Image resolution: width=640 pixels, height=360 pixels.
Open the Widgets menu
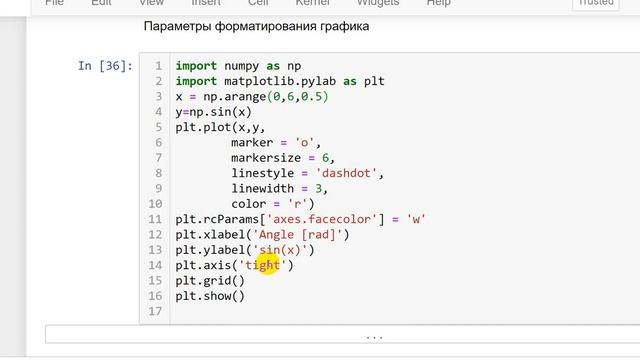[x=378, y=3]
